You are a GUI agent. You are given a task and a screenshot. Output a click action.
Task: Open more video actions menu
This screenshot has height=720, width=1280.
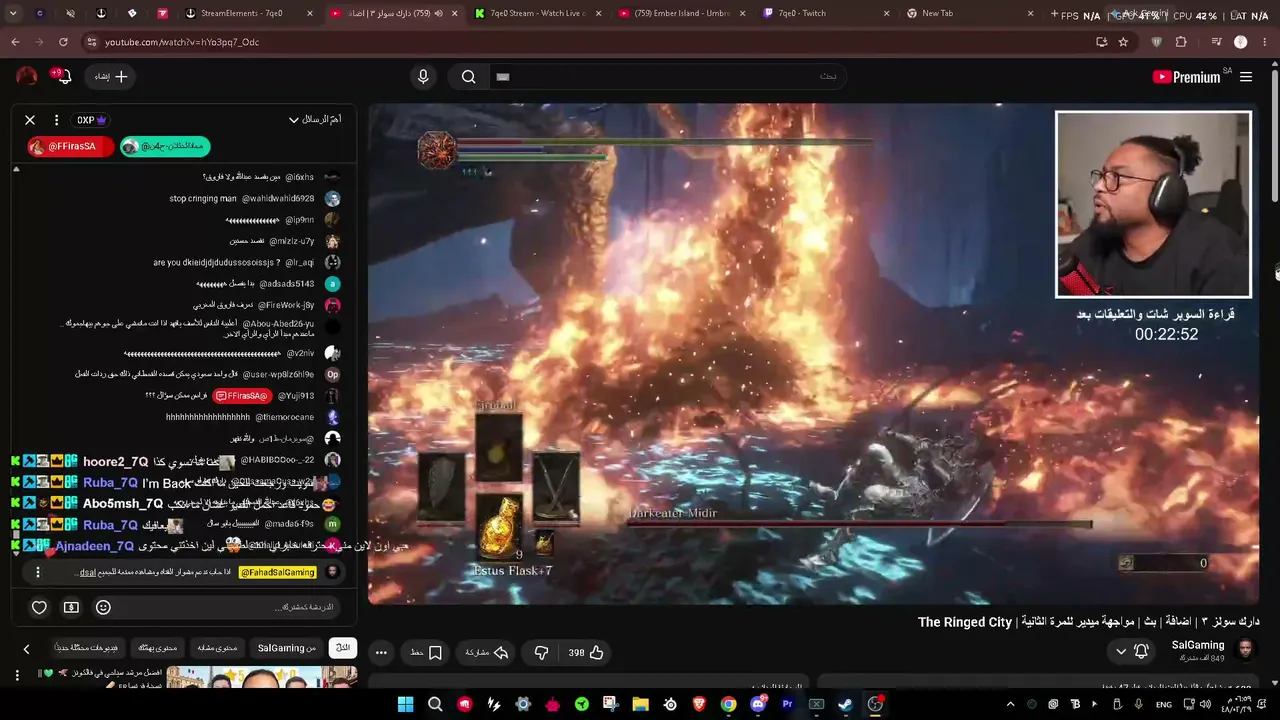pyautogui.click(x=381, y=653)
